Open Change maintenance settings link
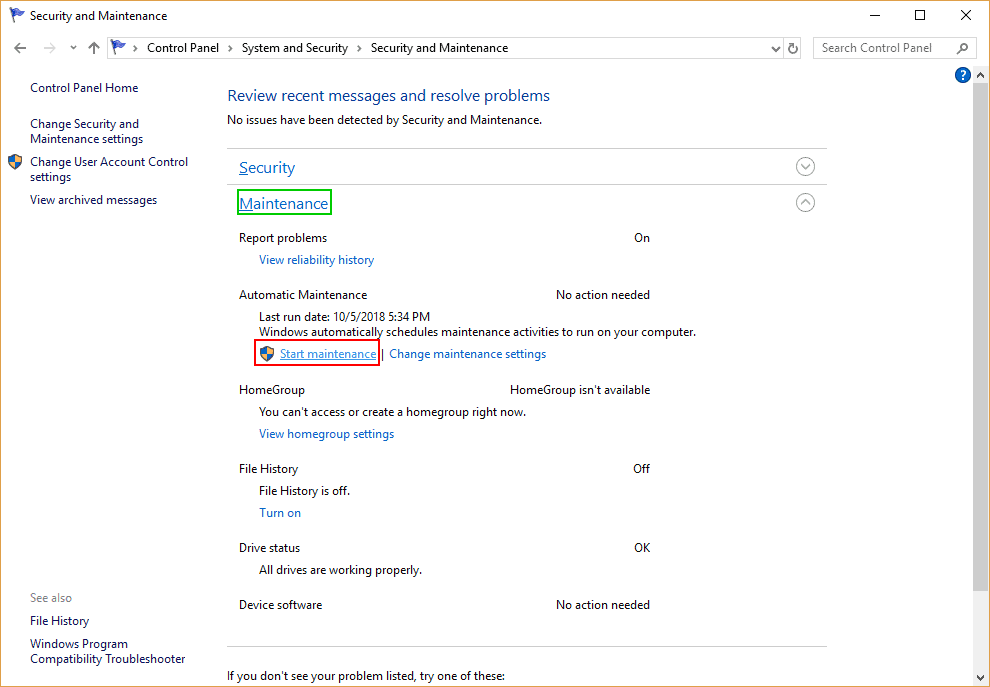Image resolution: width=990 pixels, height=687 pixels. [x=468, y=354]
